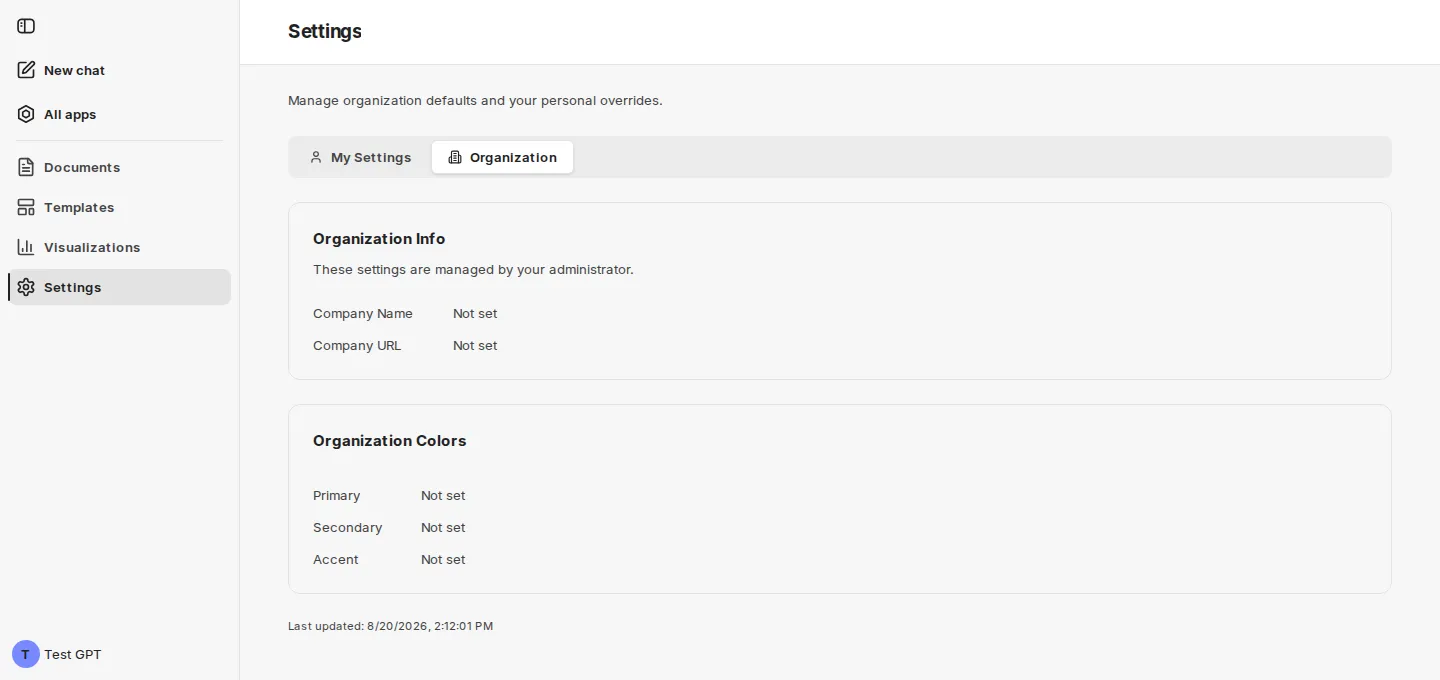Click the Templates layout icon
The image size is (1440, 680).
tap(26, 207)
